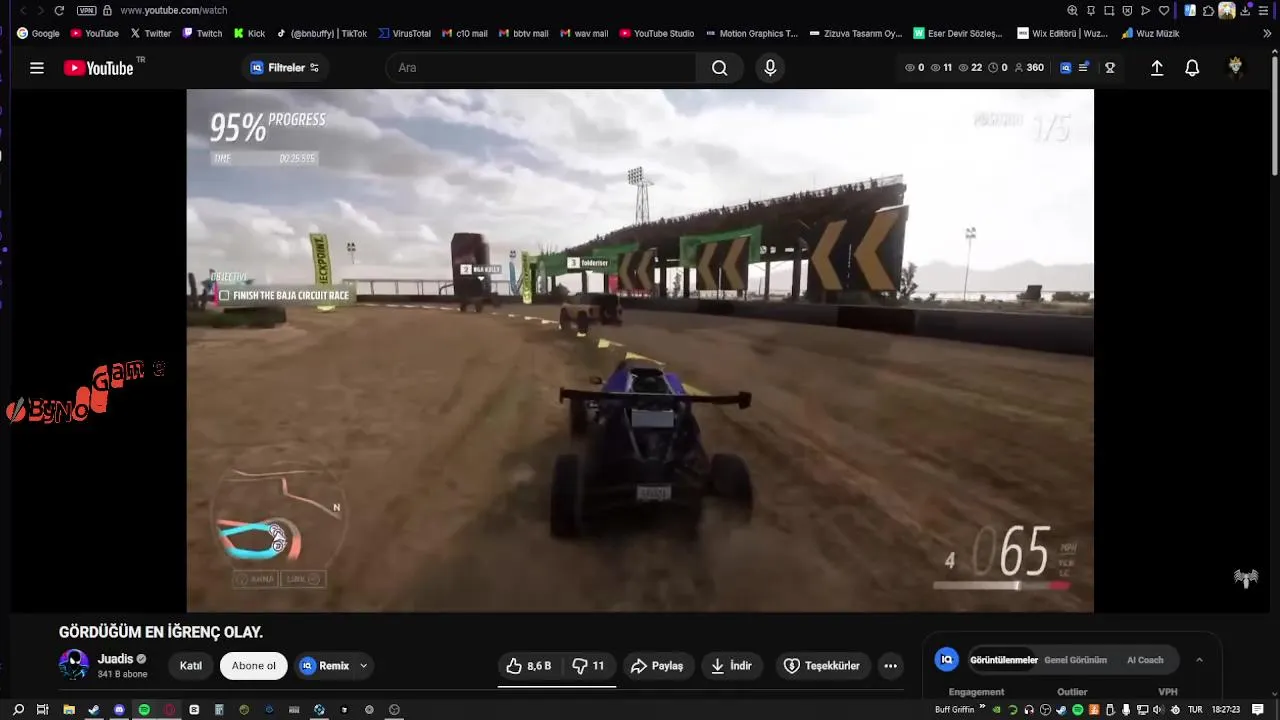Image resolution: width=1280 pixels, height=720 pixels.
Task: Open the Juadis channel name link
Action: 115,659
